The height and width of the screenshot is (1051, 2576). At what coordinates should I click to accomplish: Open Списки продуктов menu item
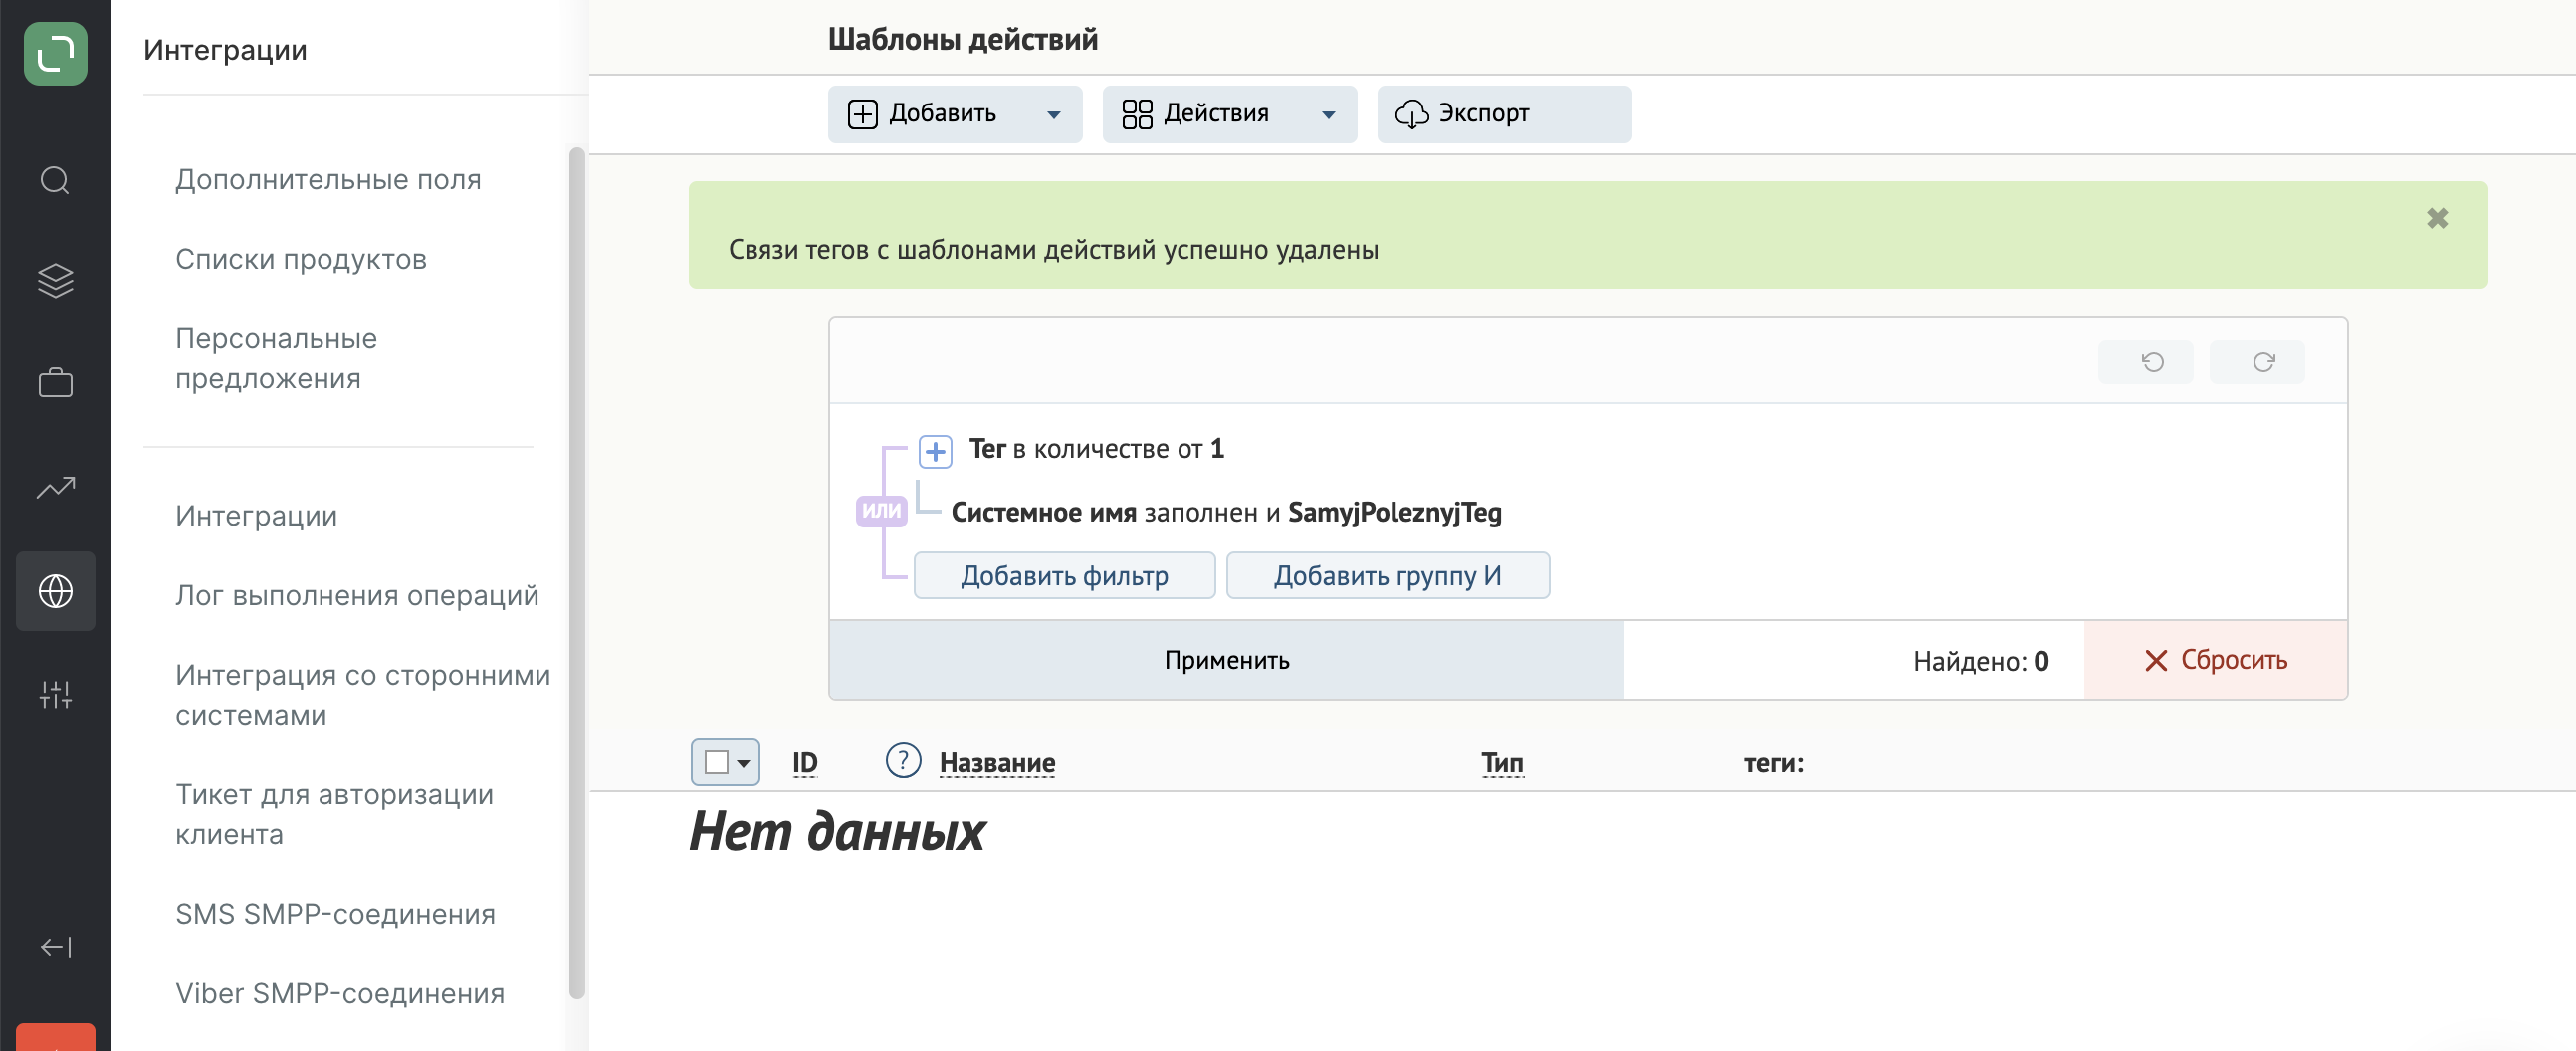301,260
